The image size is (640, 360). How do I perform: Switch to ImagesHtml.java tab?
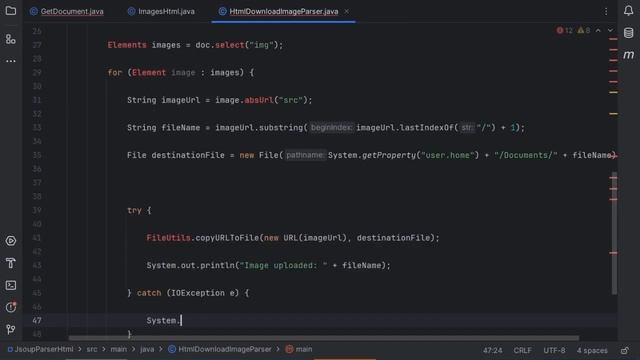[x=161, y=11]
